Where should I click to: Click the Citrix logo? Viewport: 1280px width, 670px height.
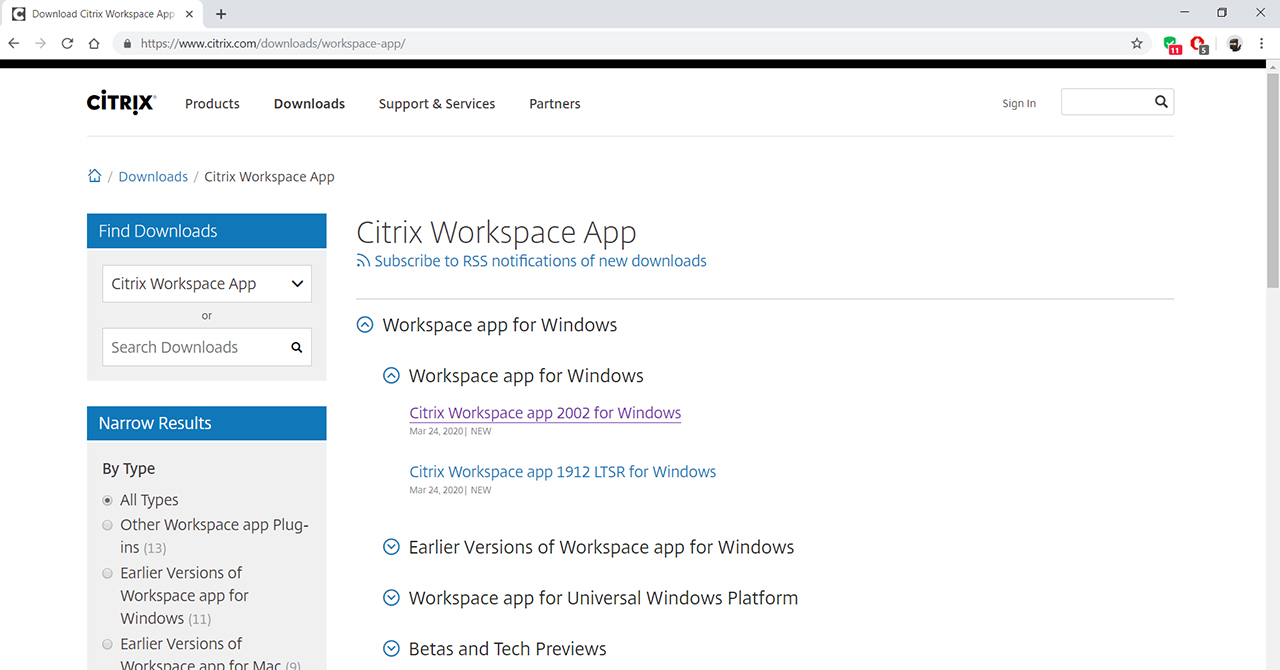tap(121, 103)
